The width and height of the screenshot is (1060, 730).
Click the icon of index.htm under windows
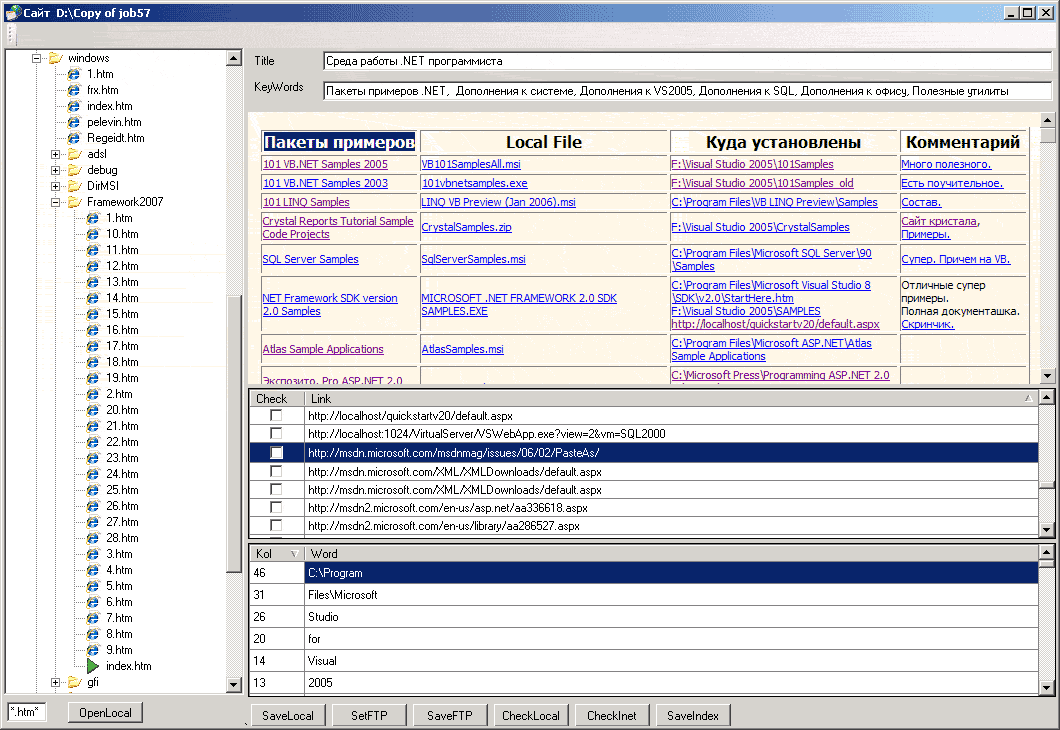point(74,106)
